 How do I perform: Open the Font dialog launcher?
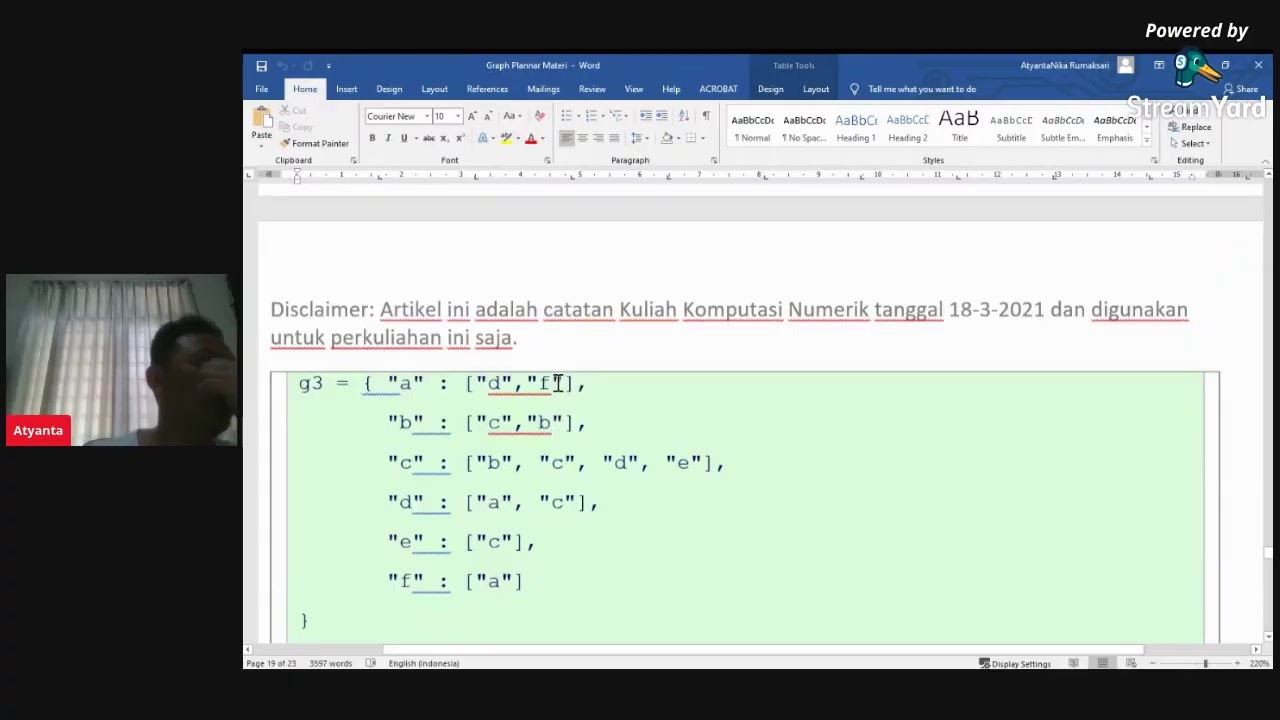547,161
